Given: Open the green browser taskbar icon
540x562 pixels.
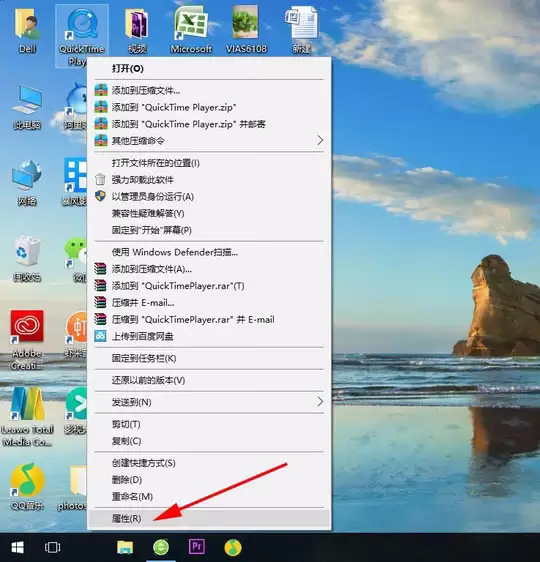Looking at the screenshot, I should pyautogui.click(x=161, y=547).
